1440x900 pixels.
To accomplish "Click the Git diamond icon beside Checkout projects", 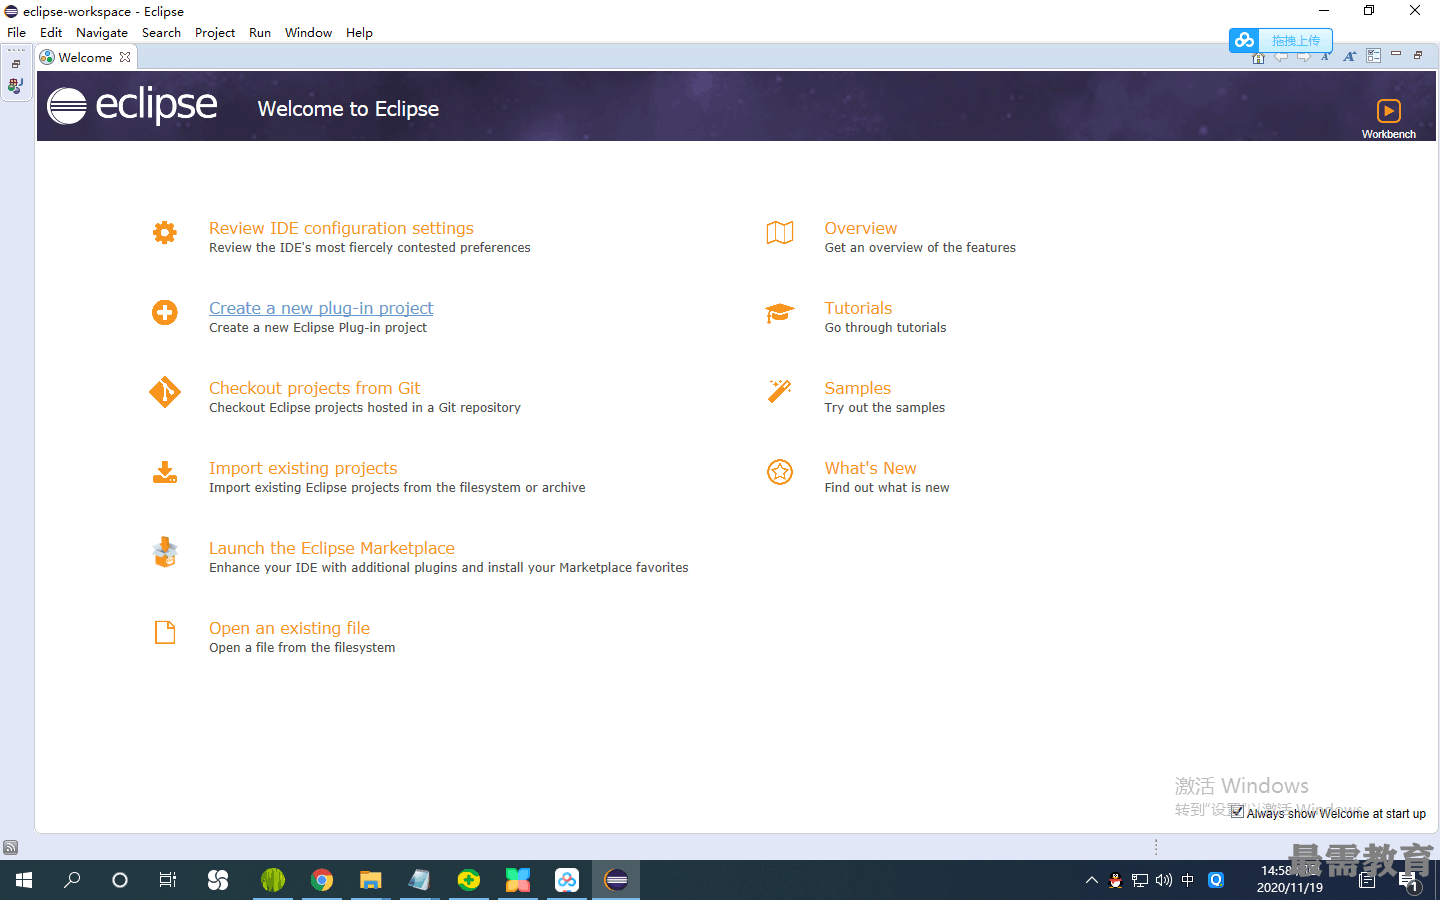I will [165, 392].
